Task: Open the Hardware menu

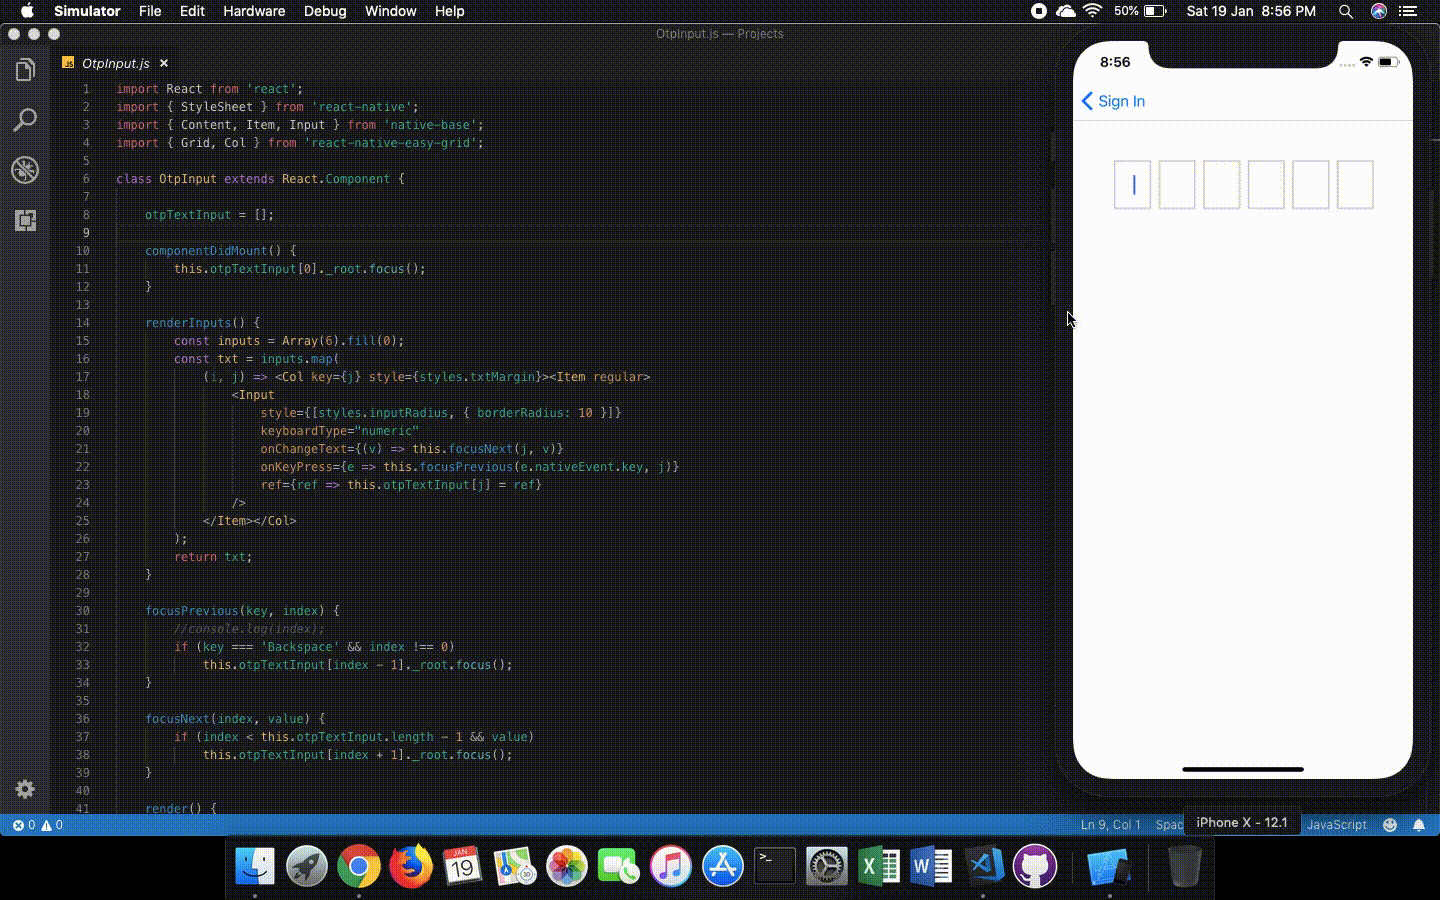Action: point(254,11)
